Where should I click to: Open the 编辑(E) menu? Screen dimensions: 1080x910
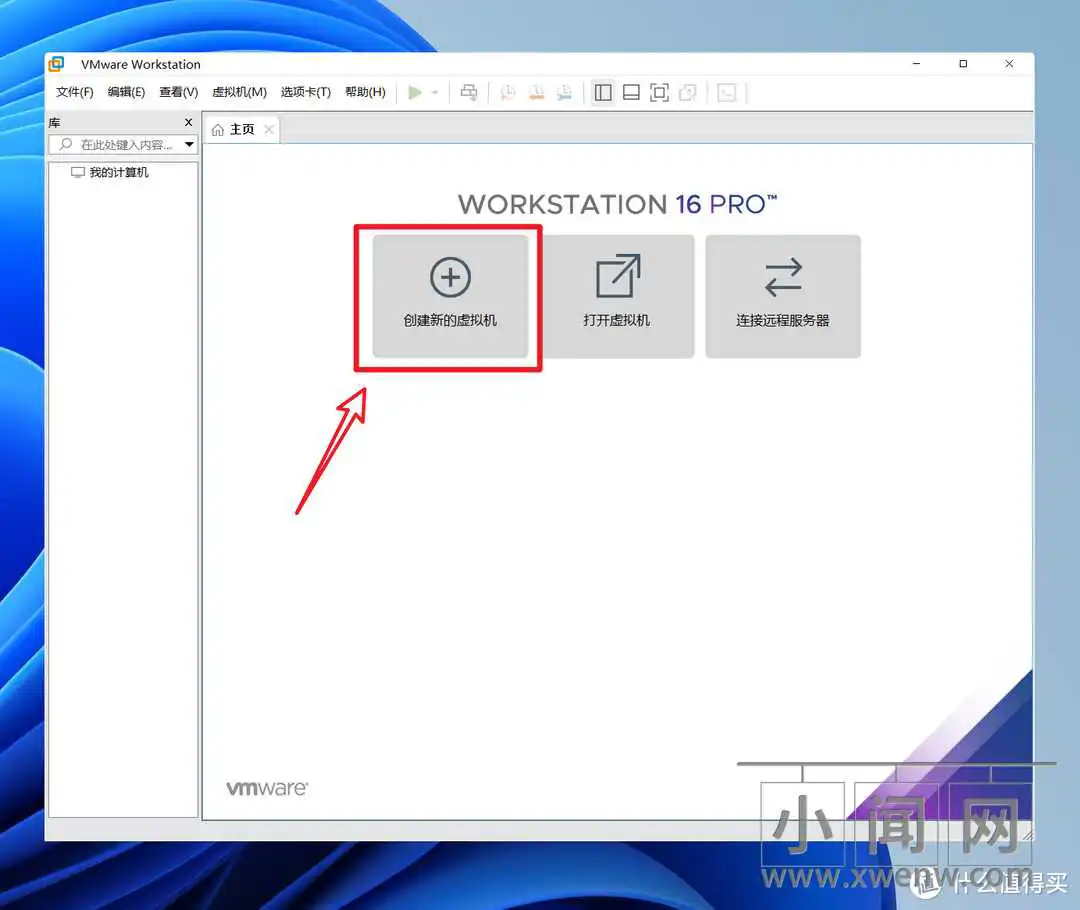click(x=126, y=92)
